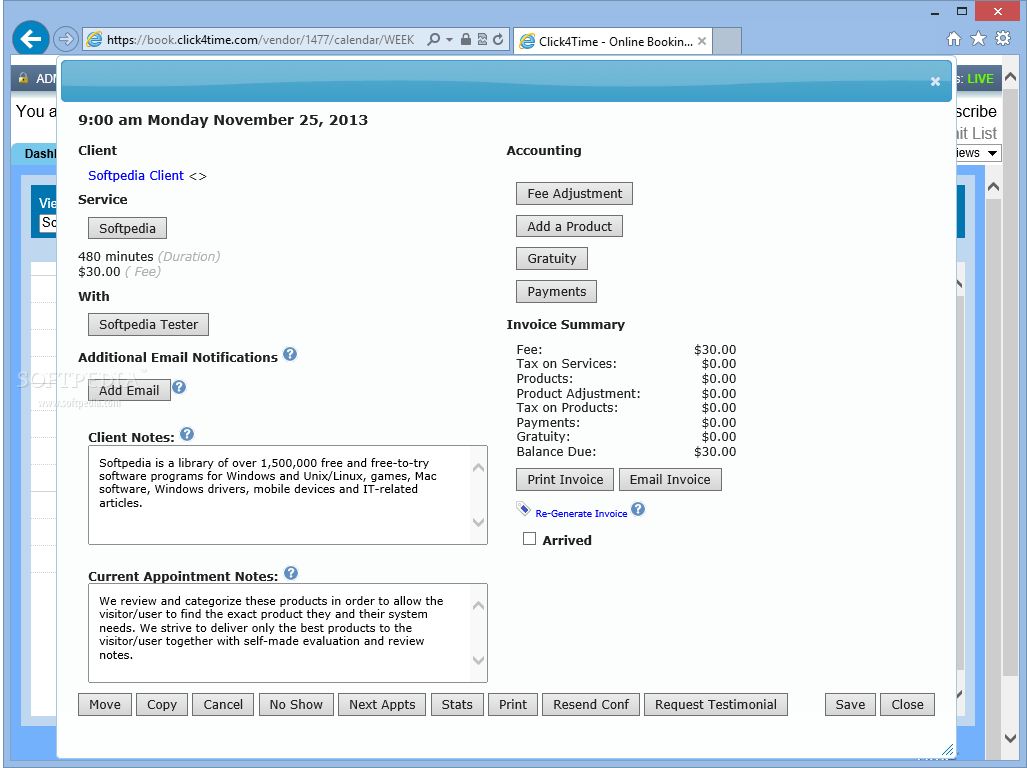Viewport: 1027px width, 768px height.
Task: Open the Stats button
Action: pos(457,704)
